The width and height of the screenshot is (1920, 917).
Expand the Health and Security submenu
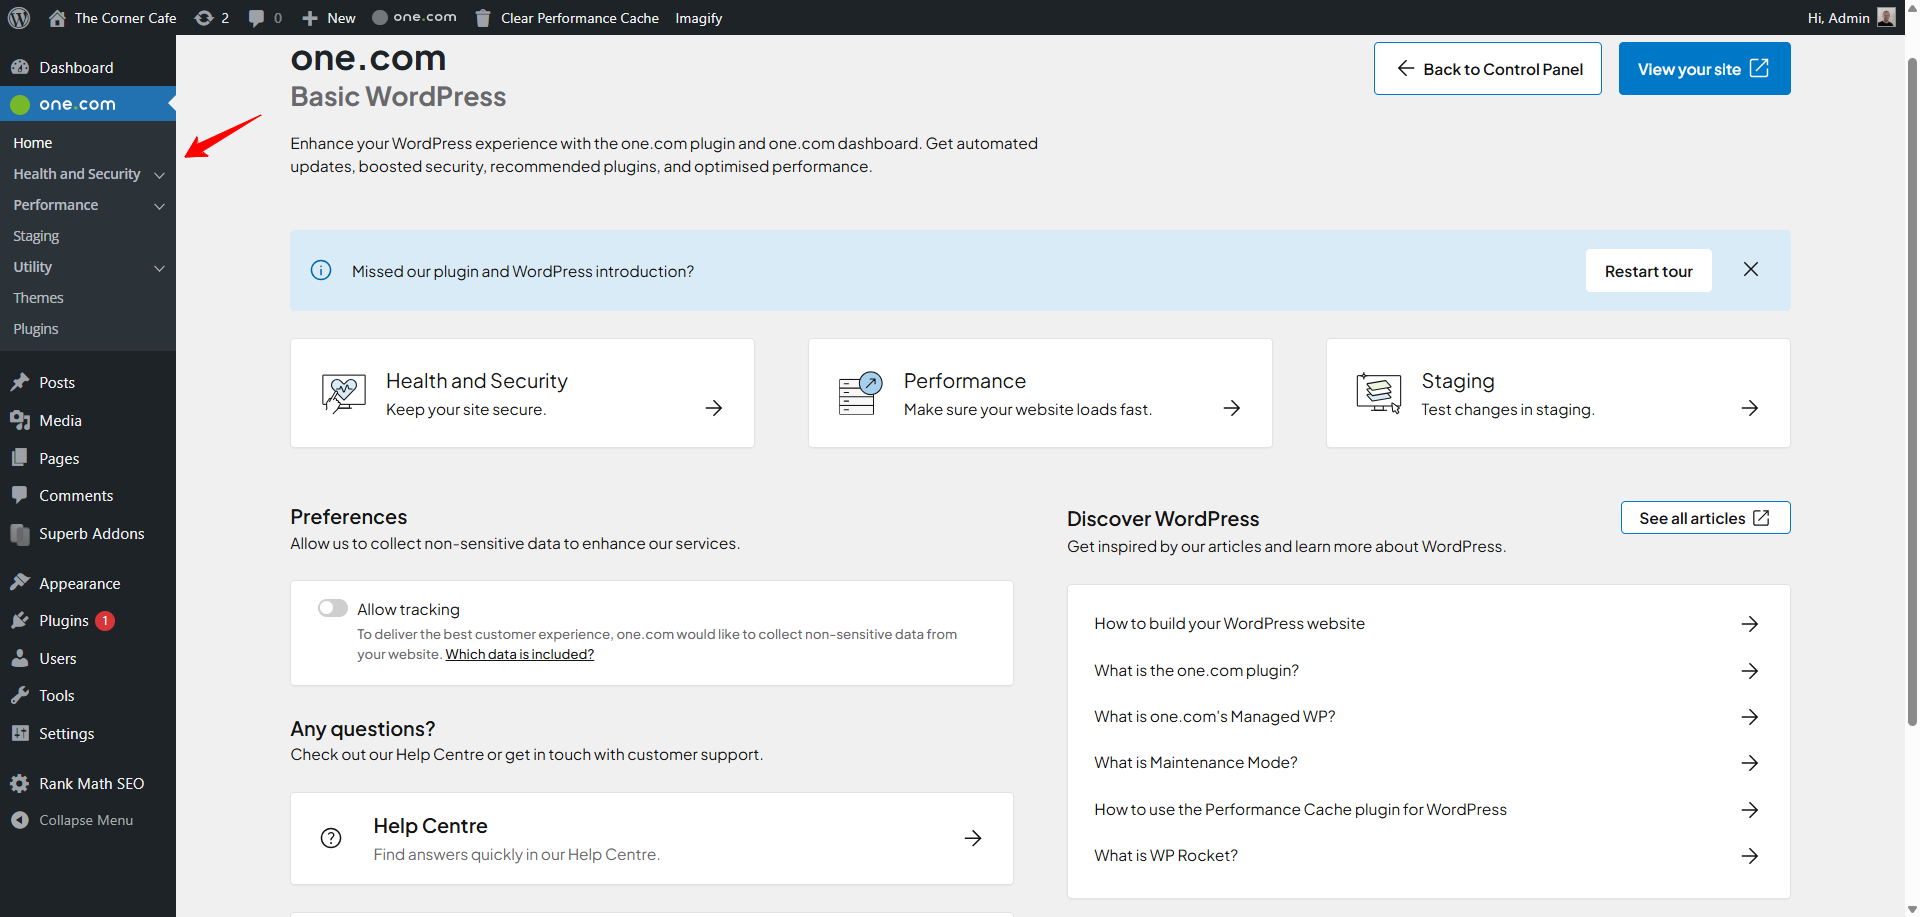pyautogui.click(x=159, y=175)
